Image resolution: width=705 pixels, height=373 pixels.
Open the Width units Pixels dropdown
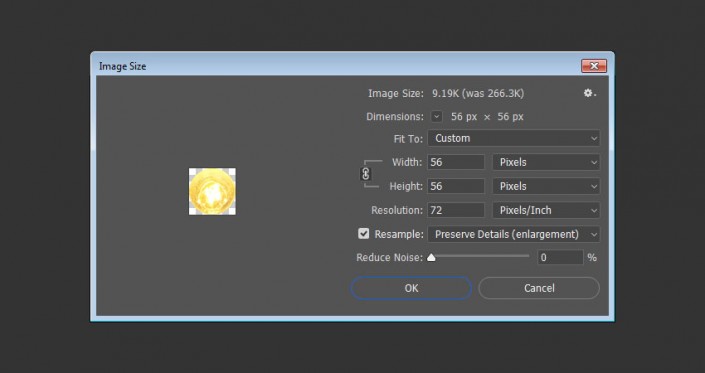[546, 162]
